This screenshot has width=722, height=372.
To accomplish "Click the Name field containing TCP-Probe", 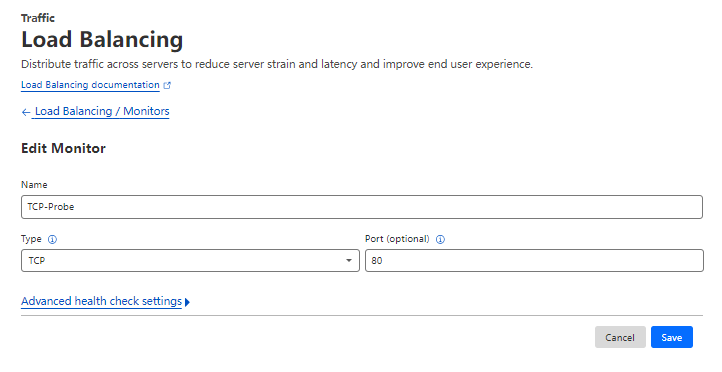I will pos(361,207).
